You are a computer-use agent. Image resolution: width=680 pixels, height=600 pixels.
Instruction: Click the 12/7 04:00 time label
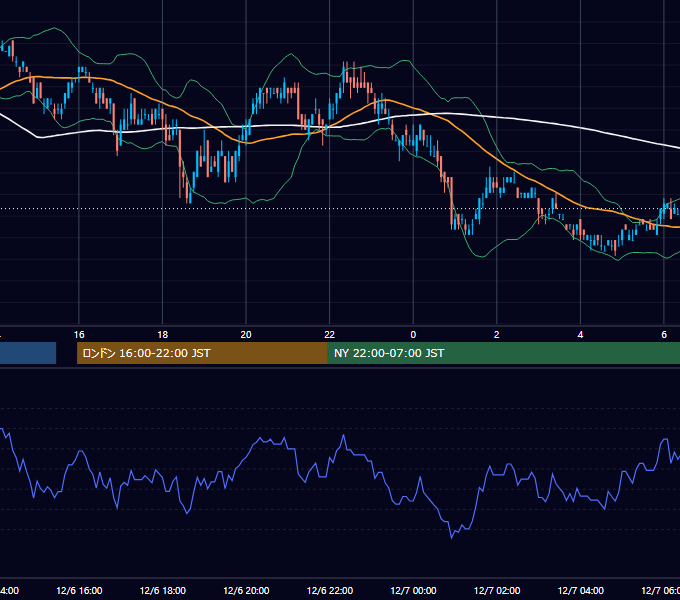coord(581,590)
